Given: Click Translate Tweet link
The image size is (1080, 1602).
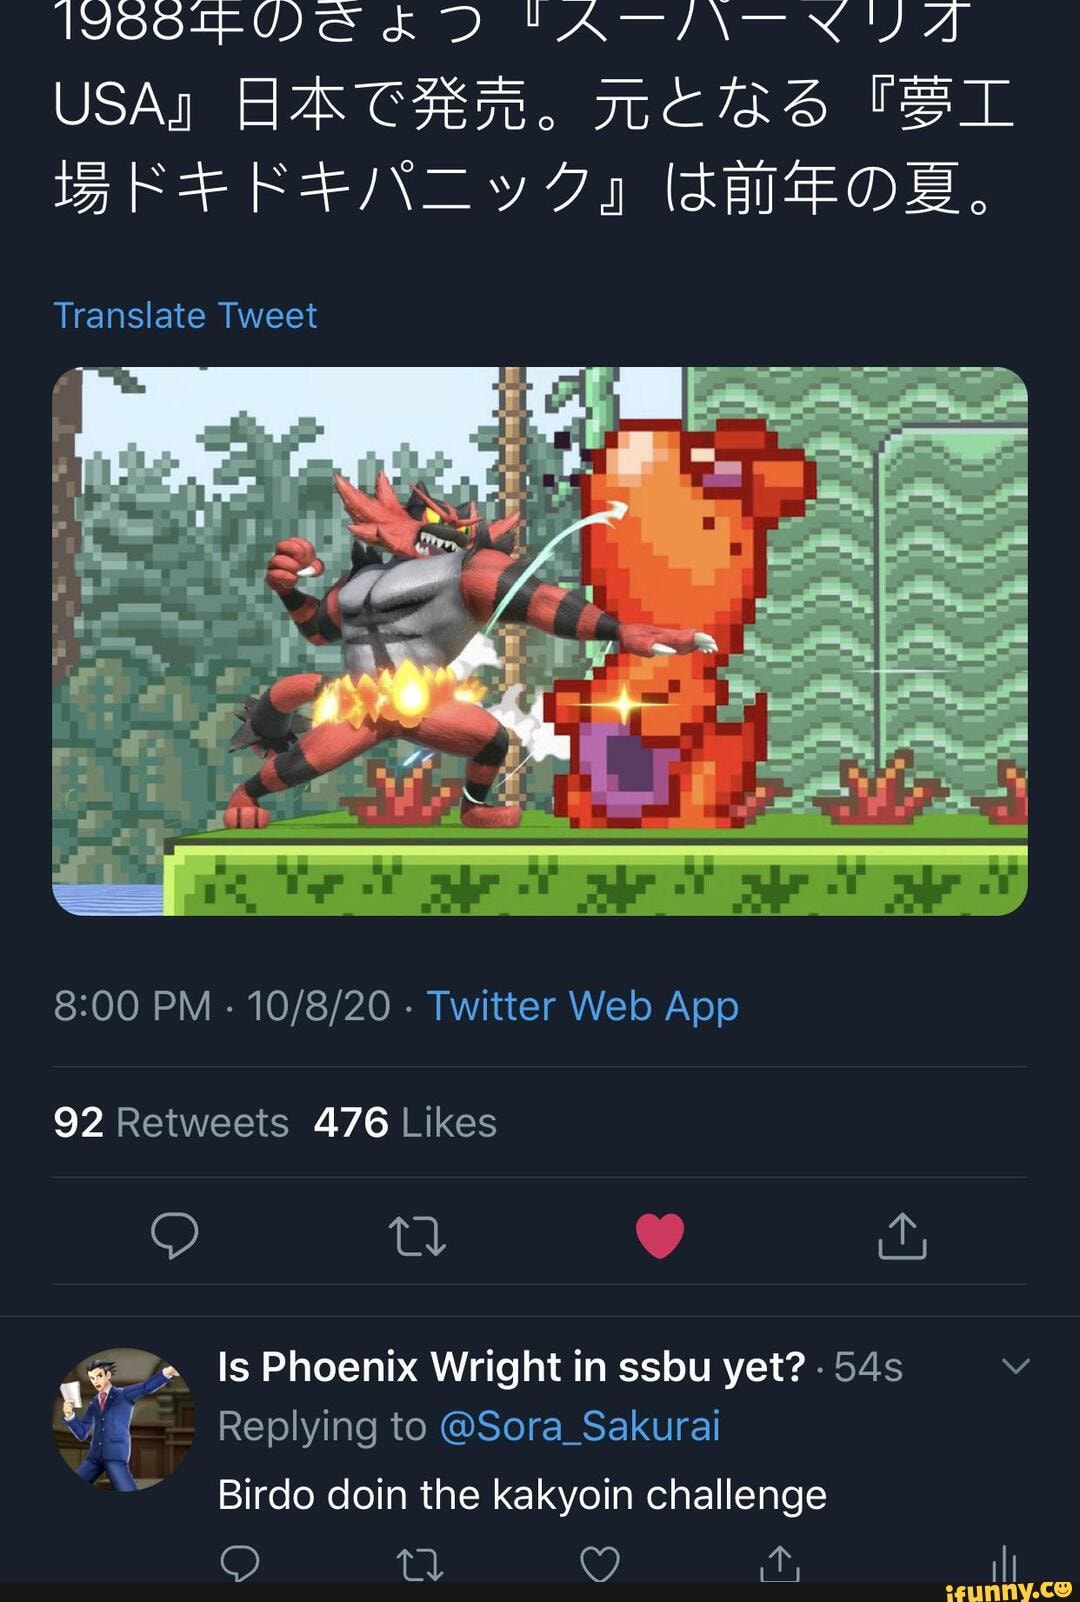Looking at the screenshot, I should [x=185, y=315].
